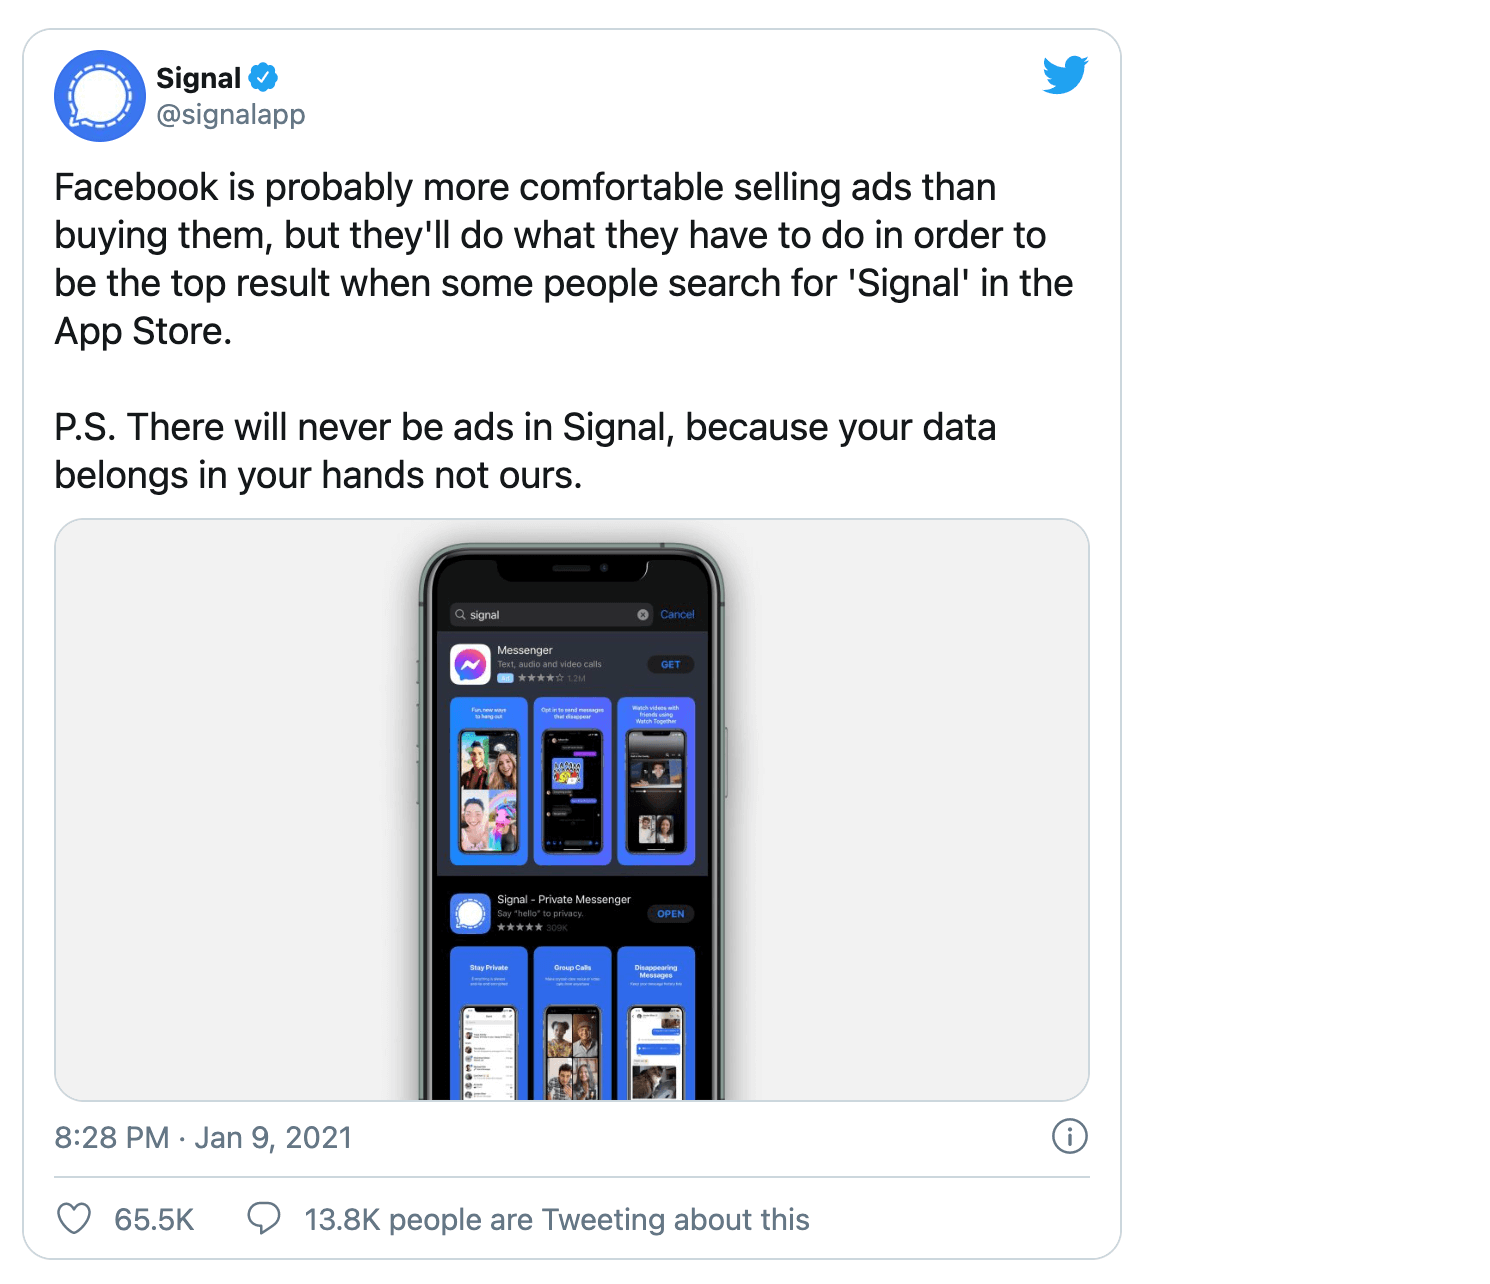Click the magnifier icon in the search bar

[460, 614]
